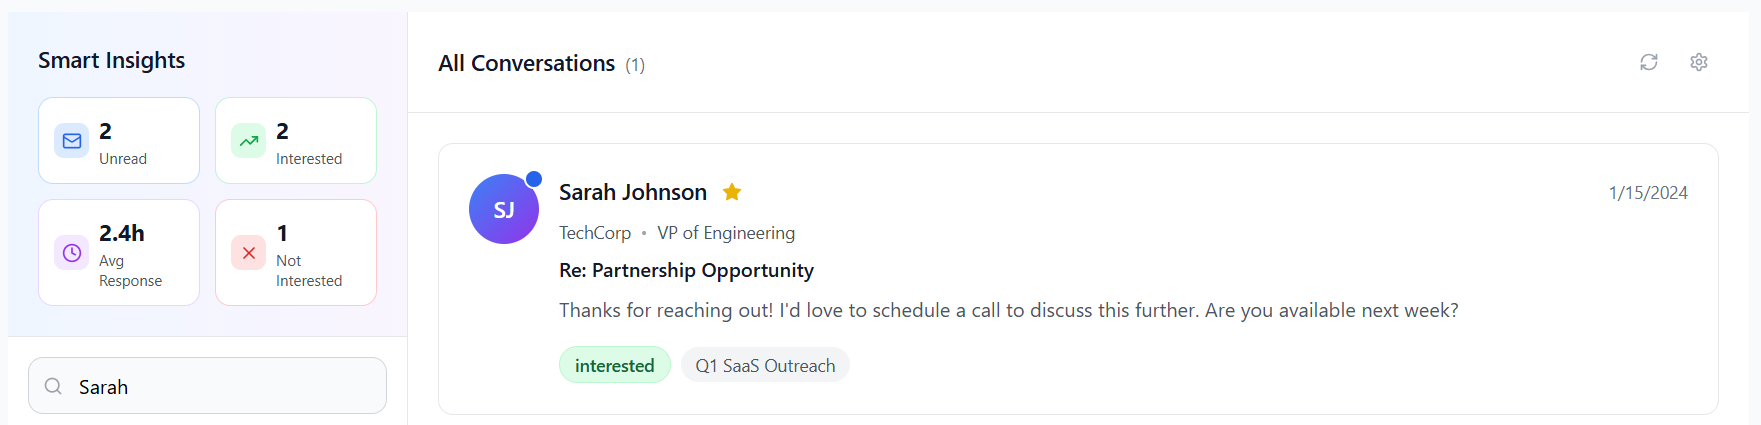Click the blue unread dot on the avatar
This screenshot has width=1761, height=425.
pyautogui.click(x=534, y=179)
